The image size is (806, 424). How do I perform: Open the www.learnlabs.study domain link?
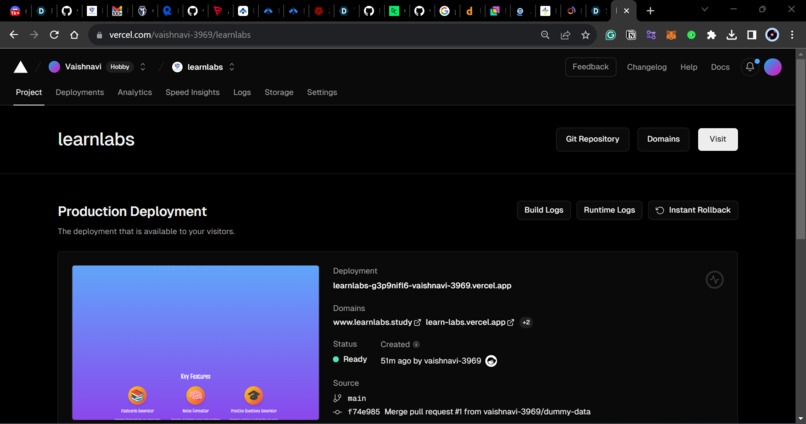373,322
